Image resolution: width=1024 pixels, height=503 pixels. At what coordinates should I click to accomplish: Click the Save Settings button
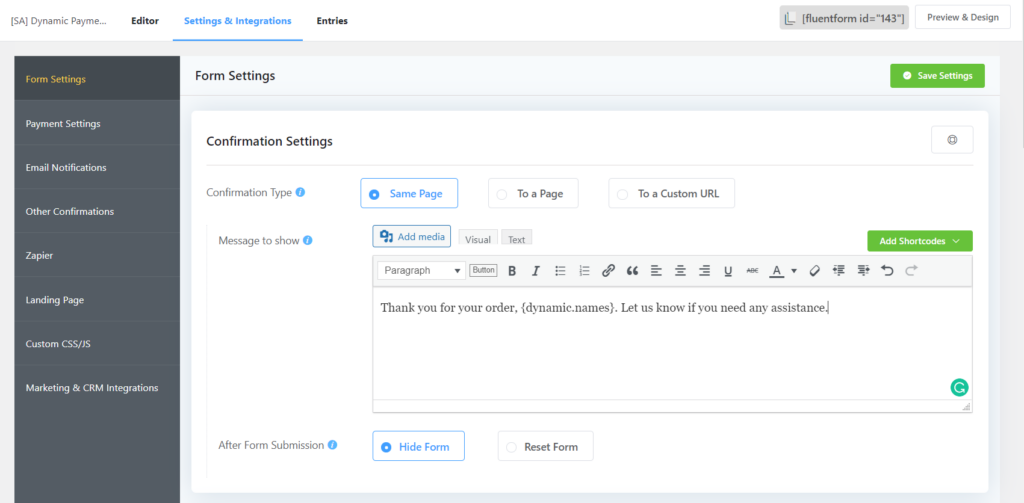[937, 76]
